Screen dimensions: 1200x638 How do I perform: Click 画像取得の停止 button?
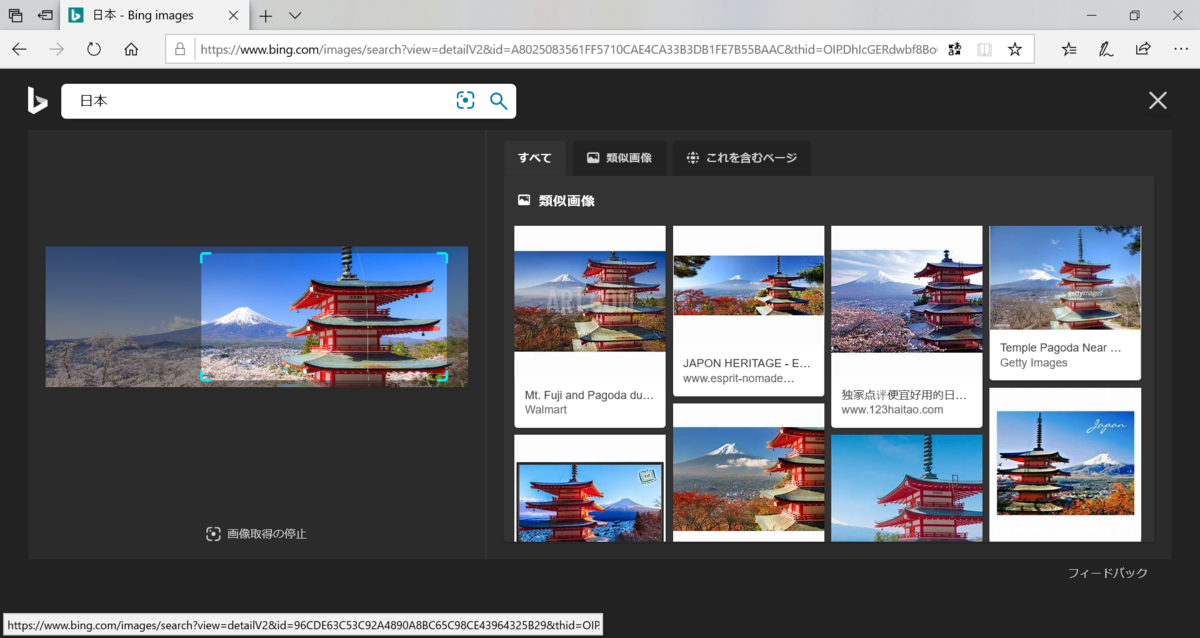pos(256,534)
